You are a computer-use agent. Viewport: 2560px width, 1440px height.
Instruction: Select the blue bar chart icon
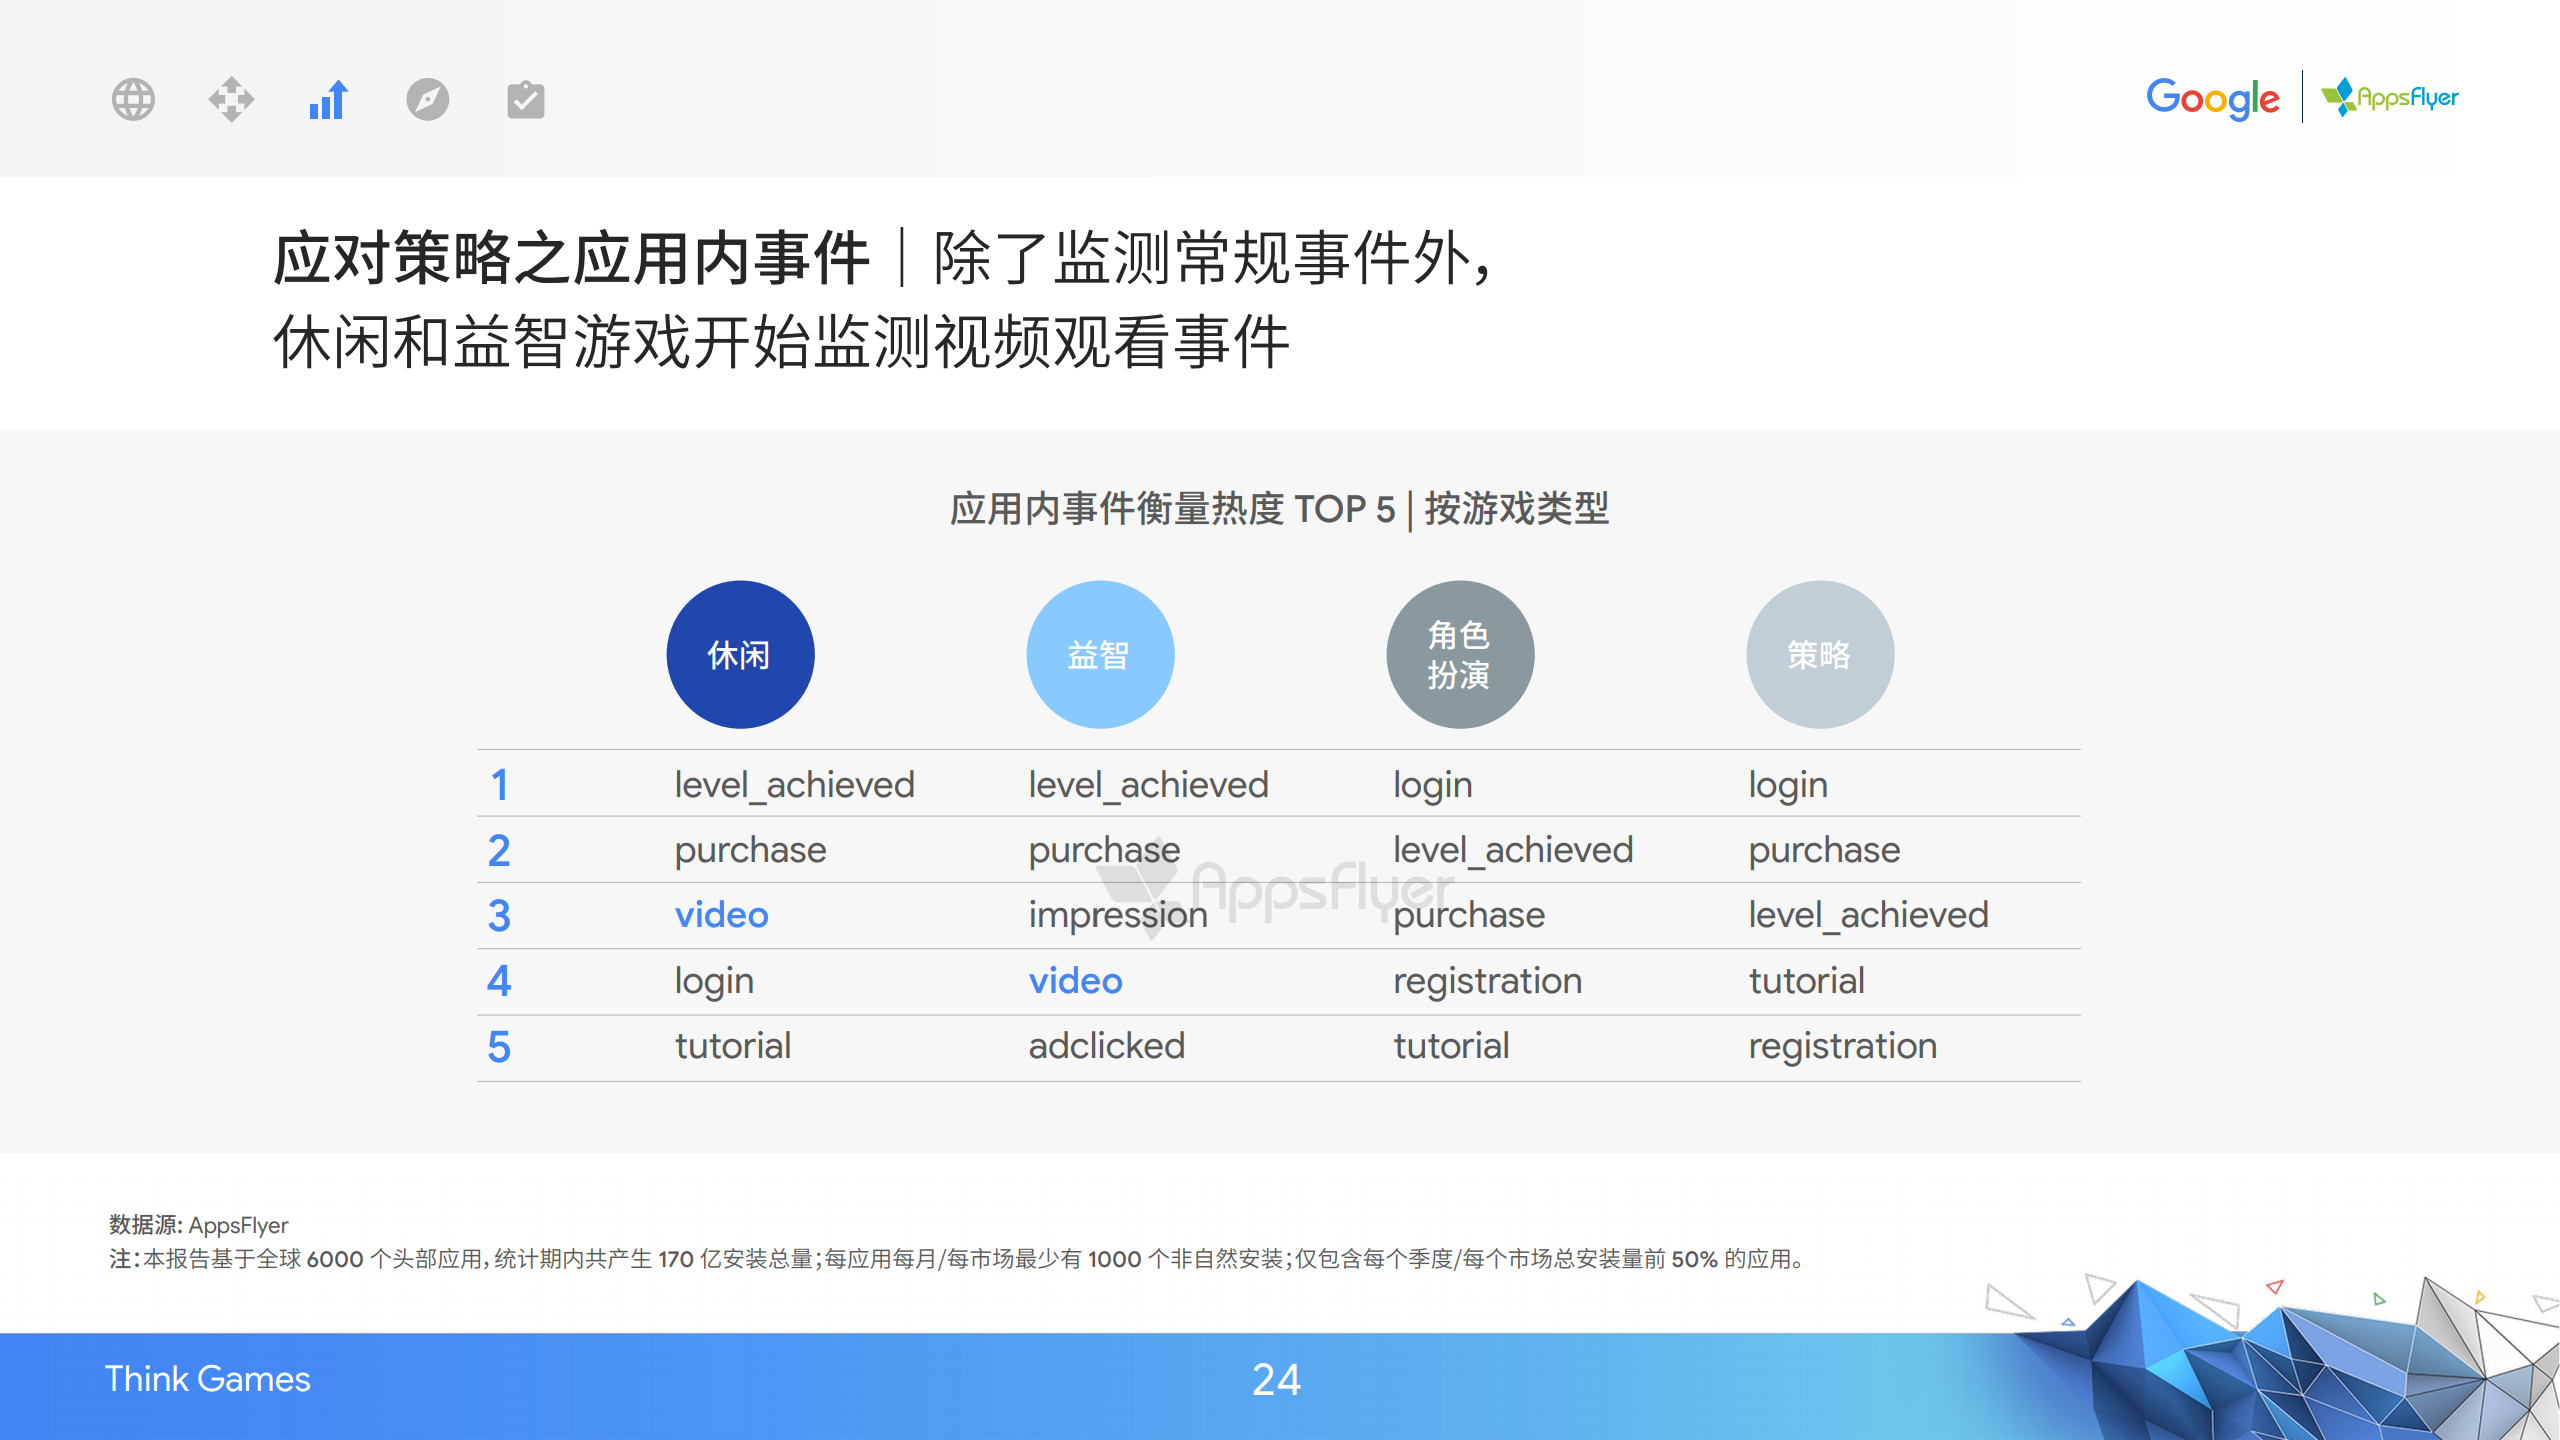328,99
